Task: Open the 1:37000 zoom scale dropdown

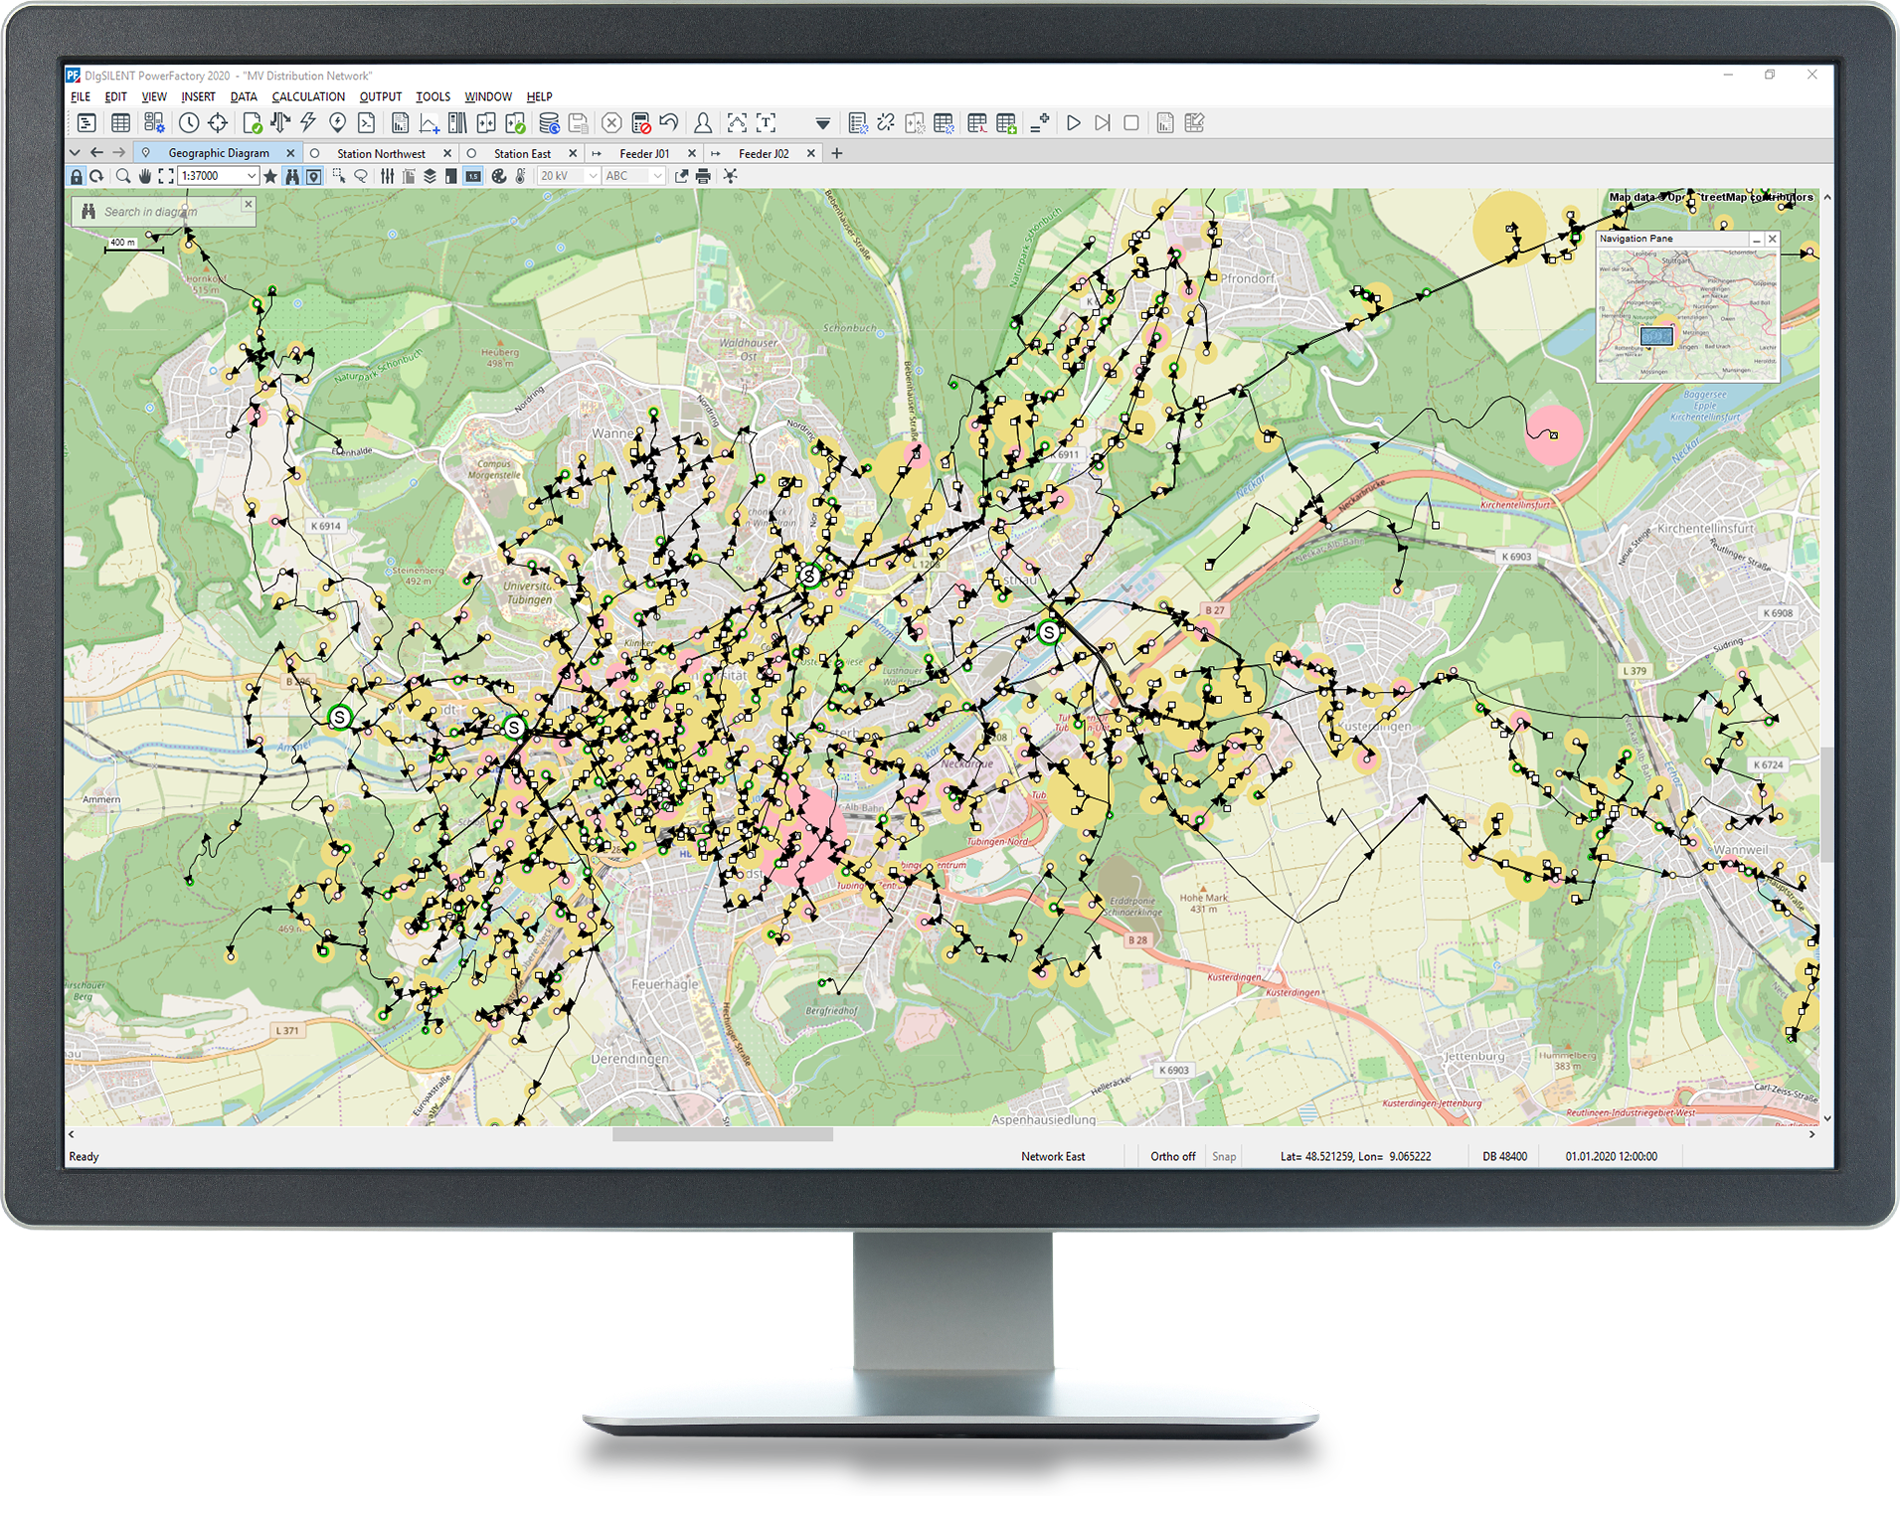Action: (251, 176)
